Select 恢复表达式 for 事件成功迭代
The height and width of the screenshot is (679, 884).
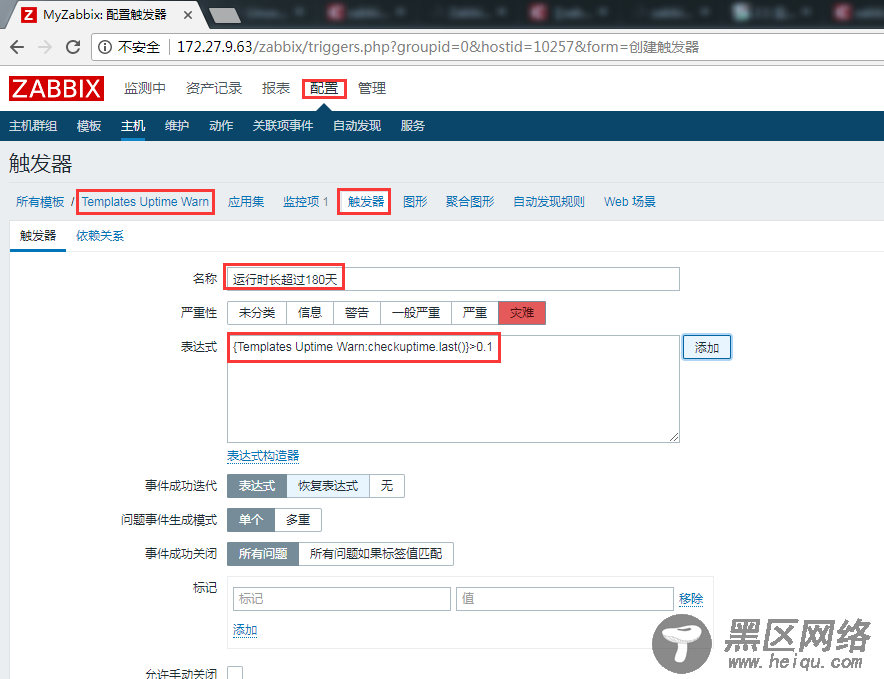[x=328, y=486]
